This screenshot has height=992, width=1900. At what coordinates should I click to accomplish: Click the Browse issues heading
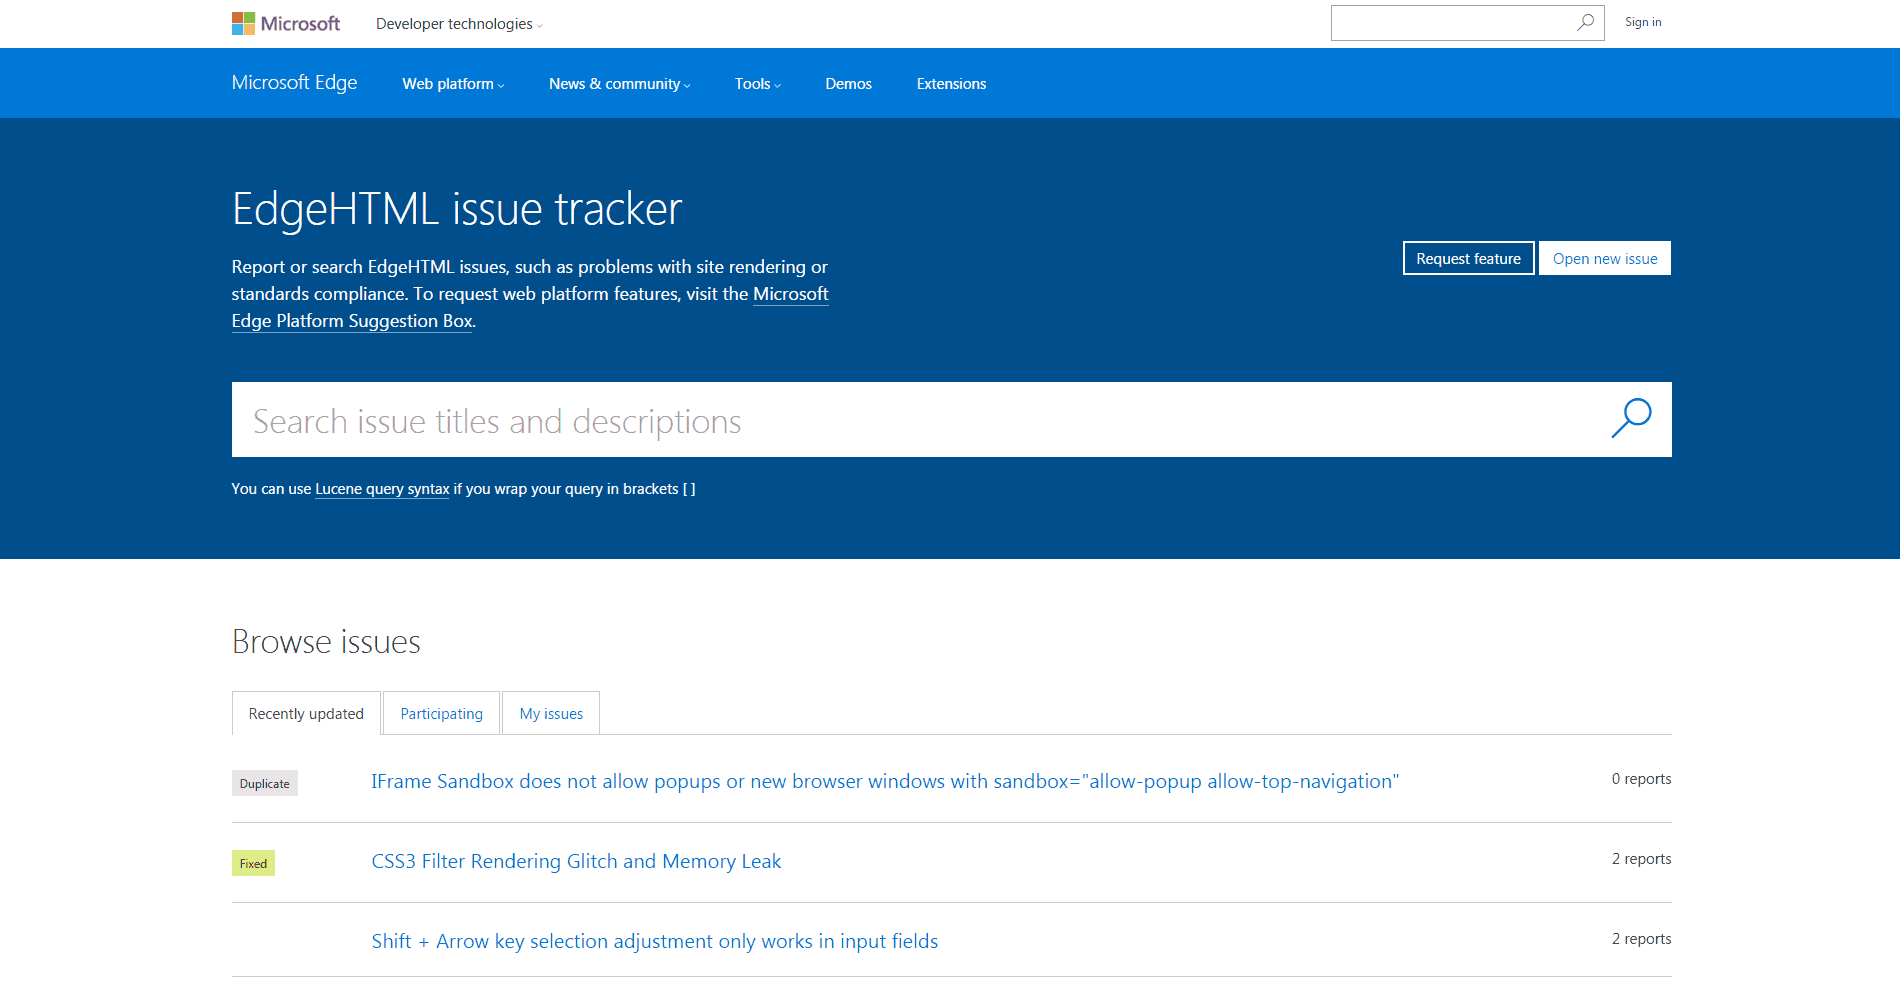point(326,642)
